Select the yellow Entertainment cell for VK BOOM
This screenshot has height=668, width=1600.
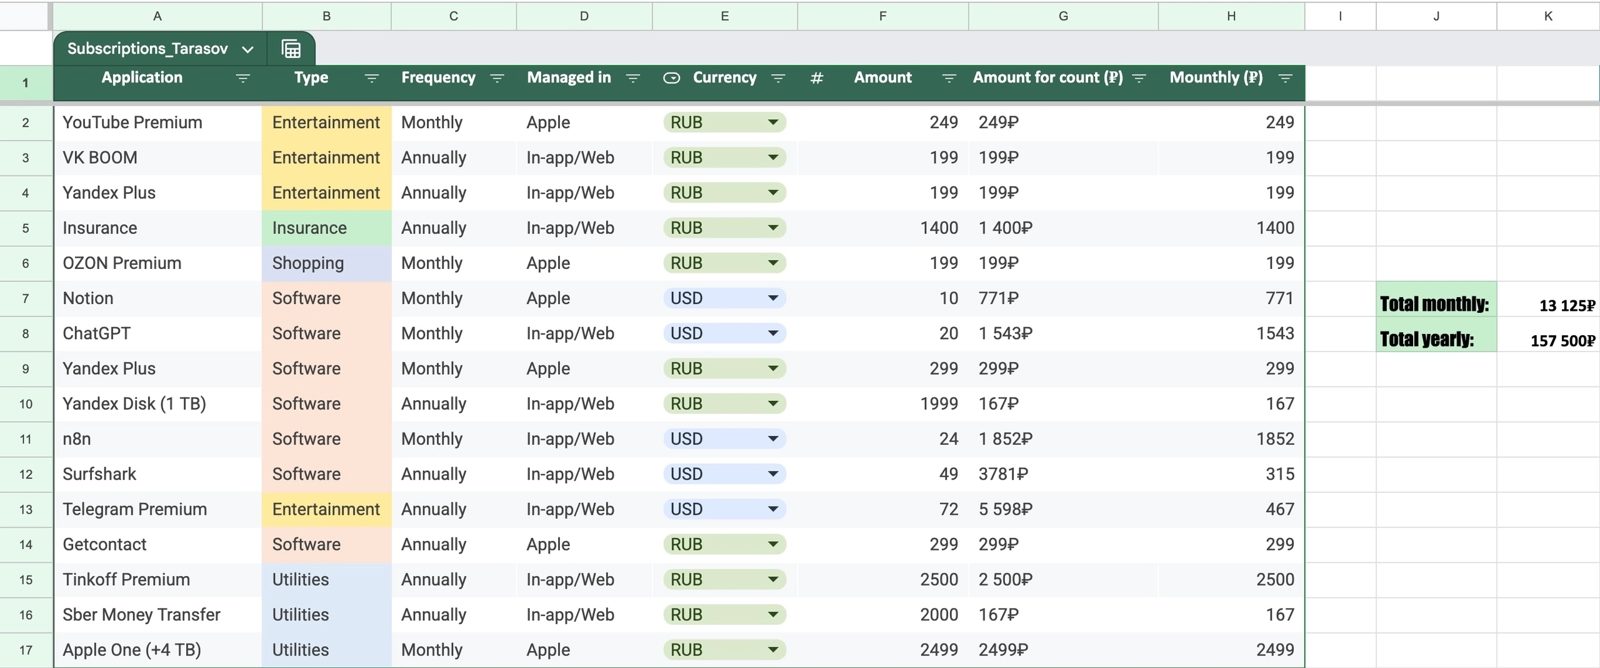(326, 158)
